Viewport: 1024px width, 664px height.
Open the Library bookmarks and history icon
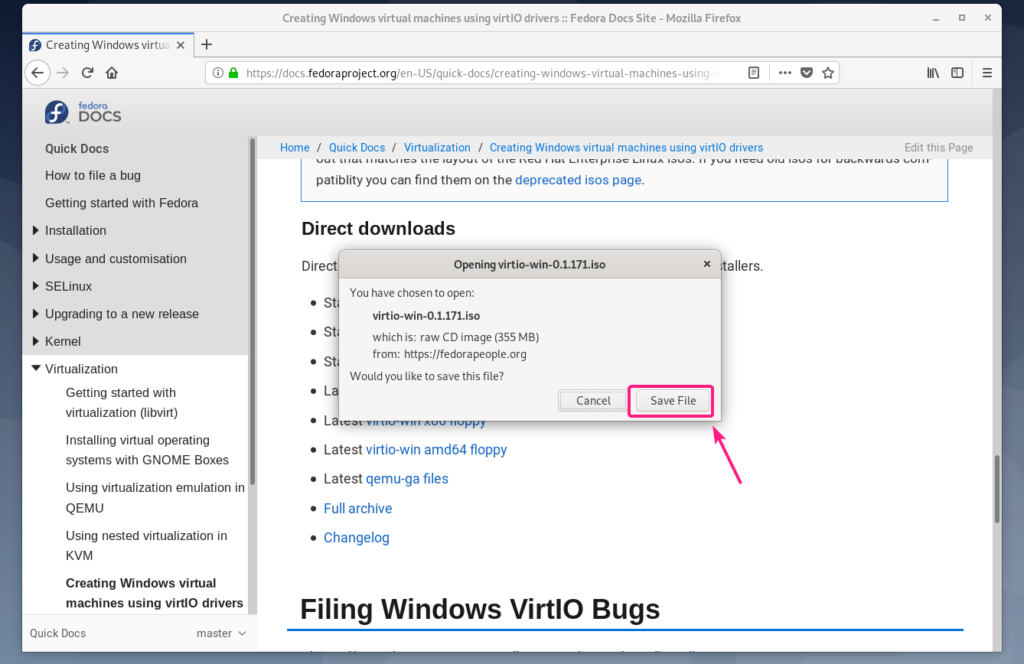(933, 72)
